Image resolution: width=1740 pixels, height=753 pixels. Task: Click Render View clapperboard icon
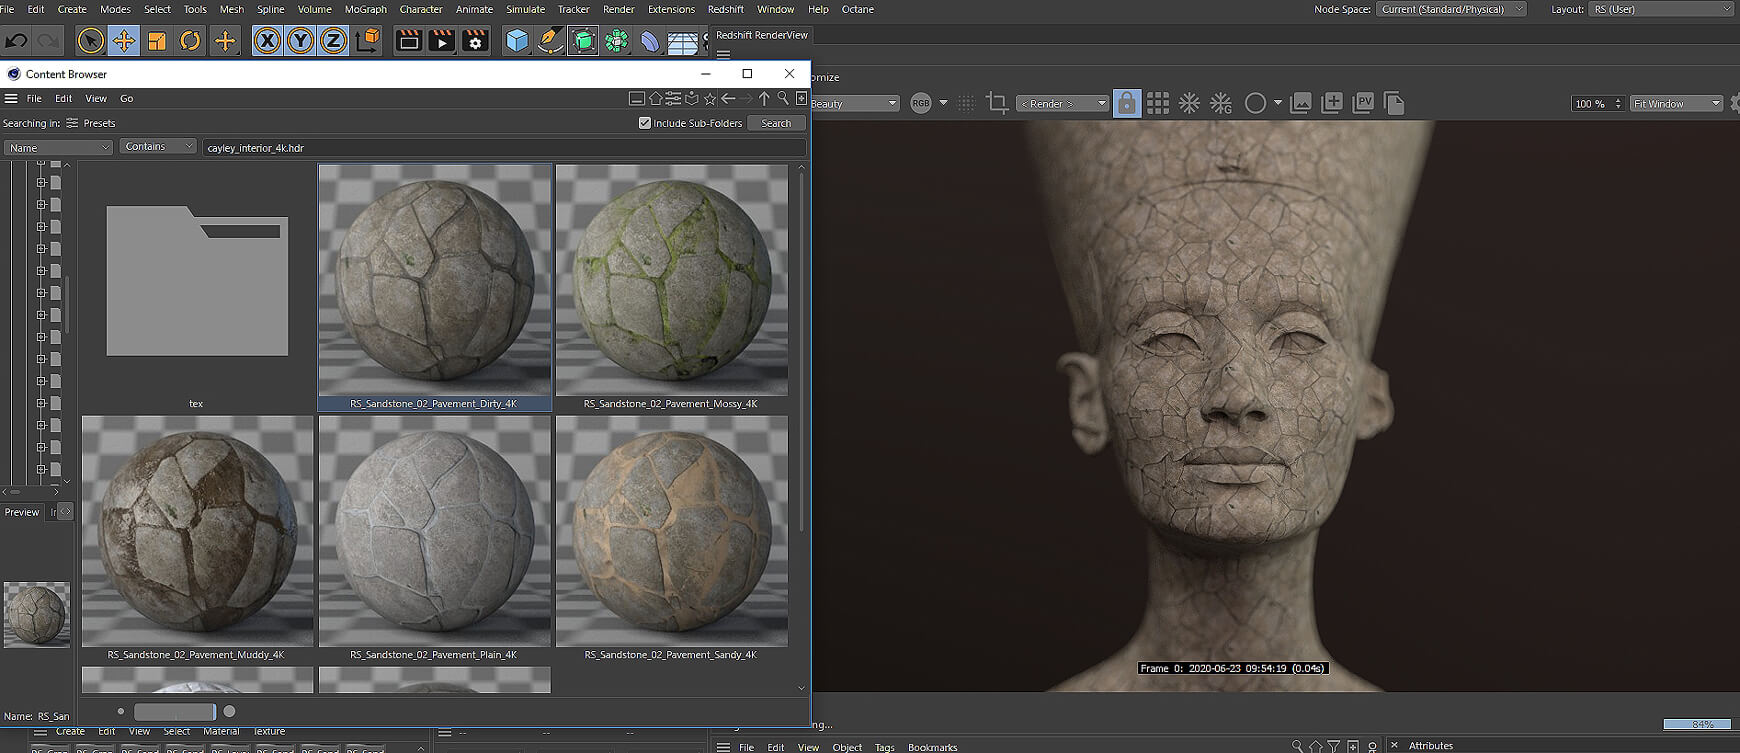pos(409,41)
